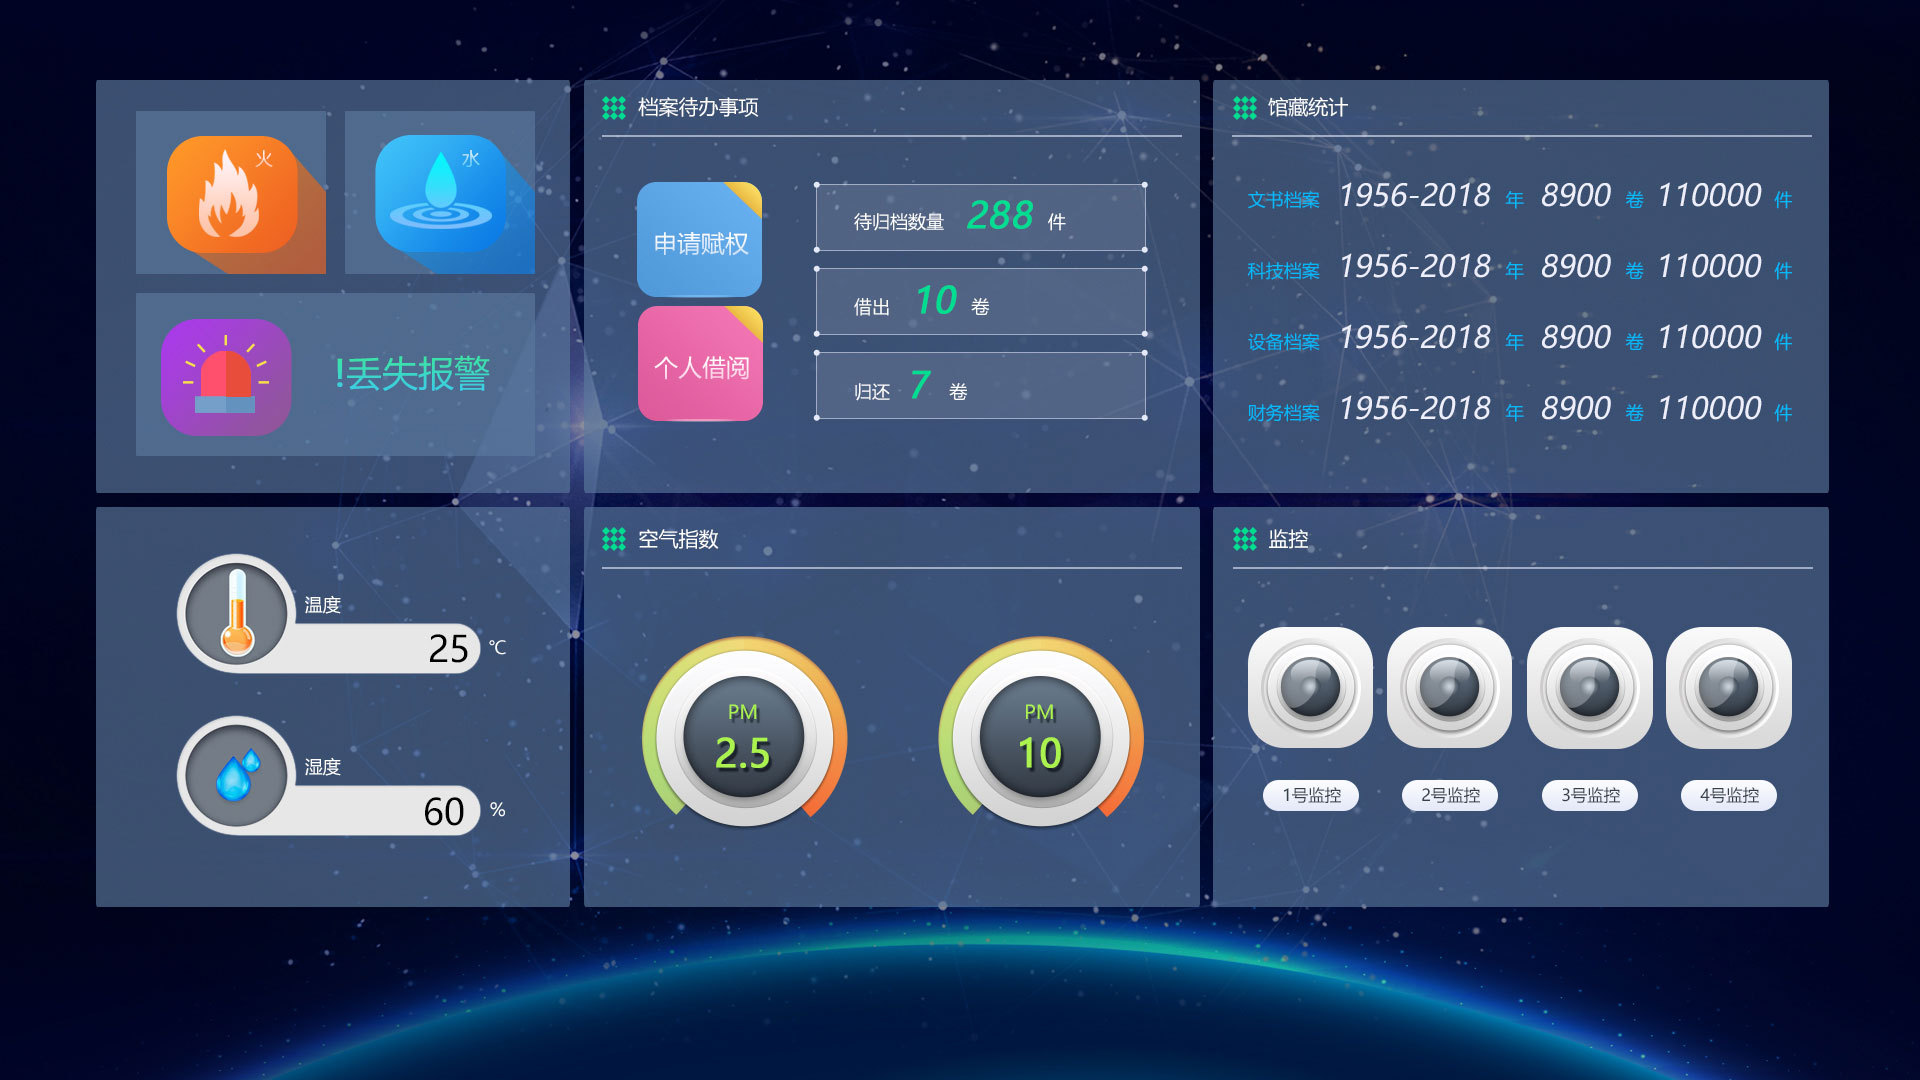
Task: Click the 待归档数量 288 件 box
Action: point(981,217)
